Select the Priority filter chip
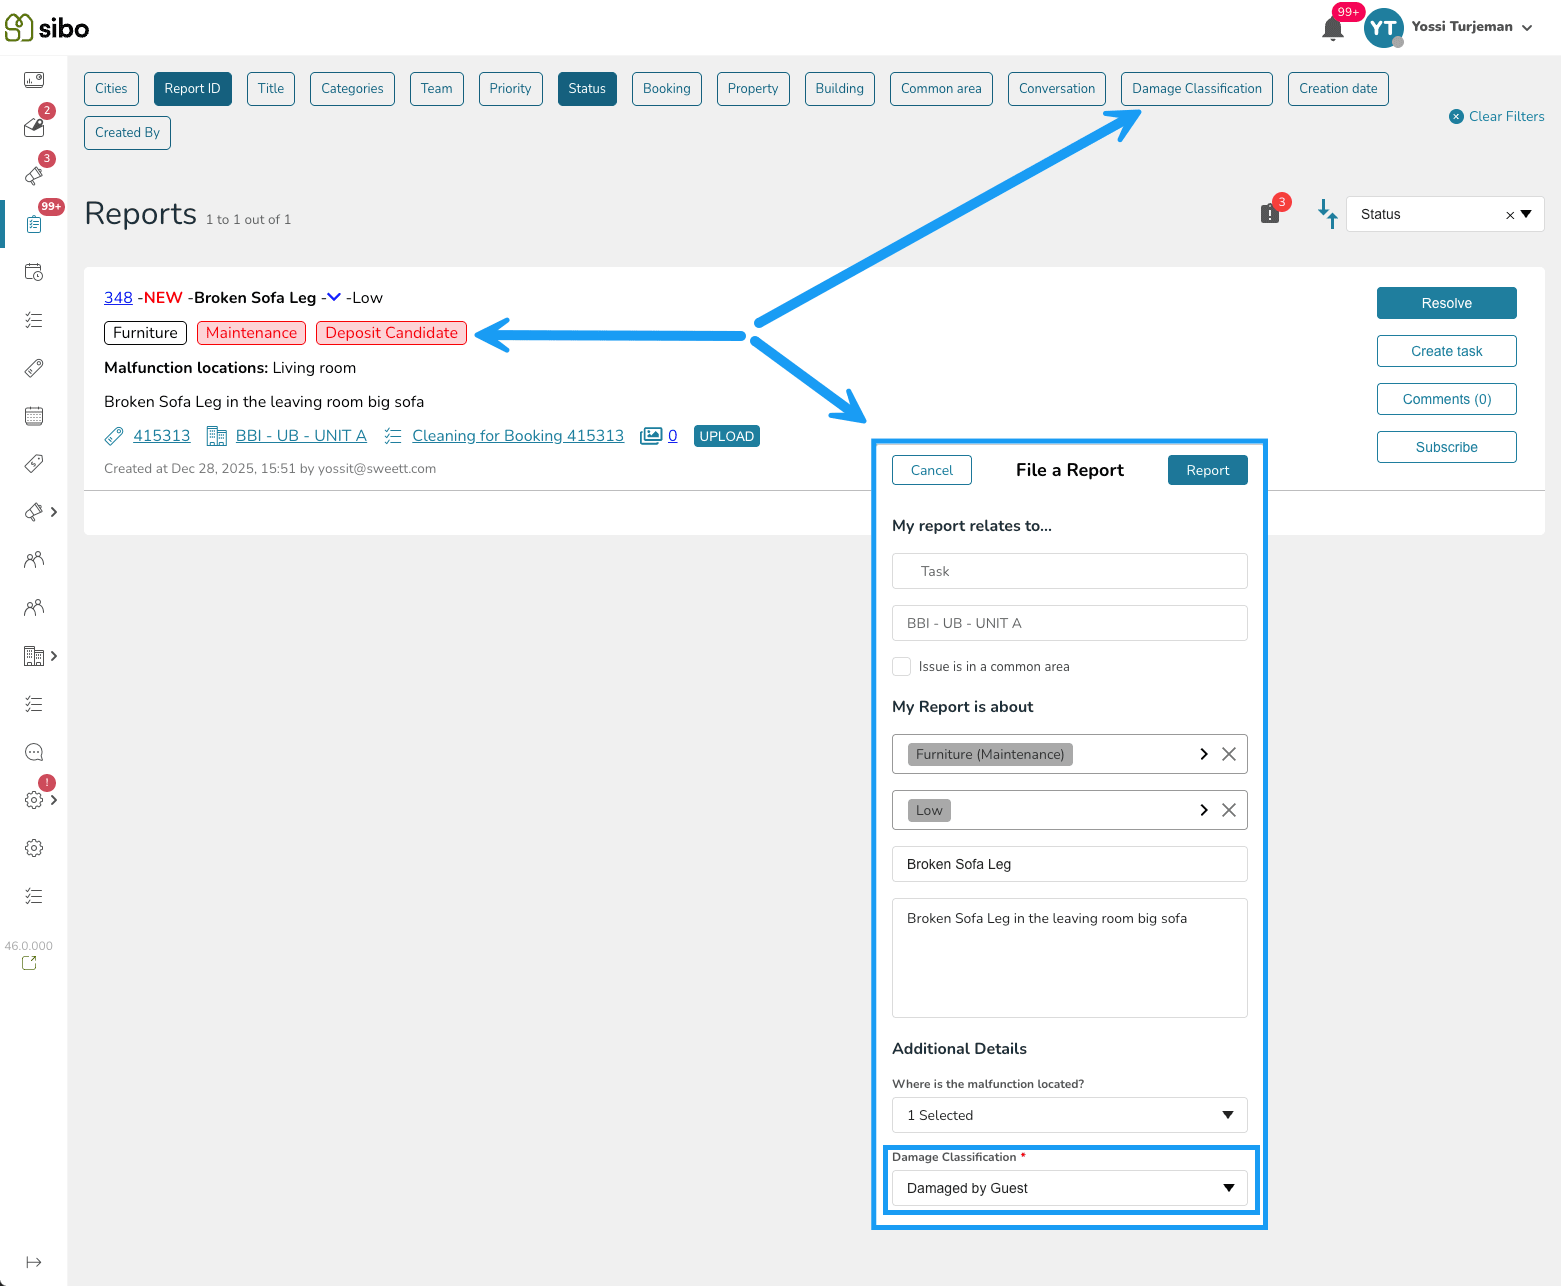 tap(510, 89)
